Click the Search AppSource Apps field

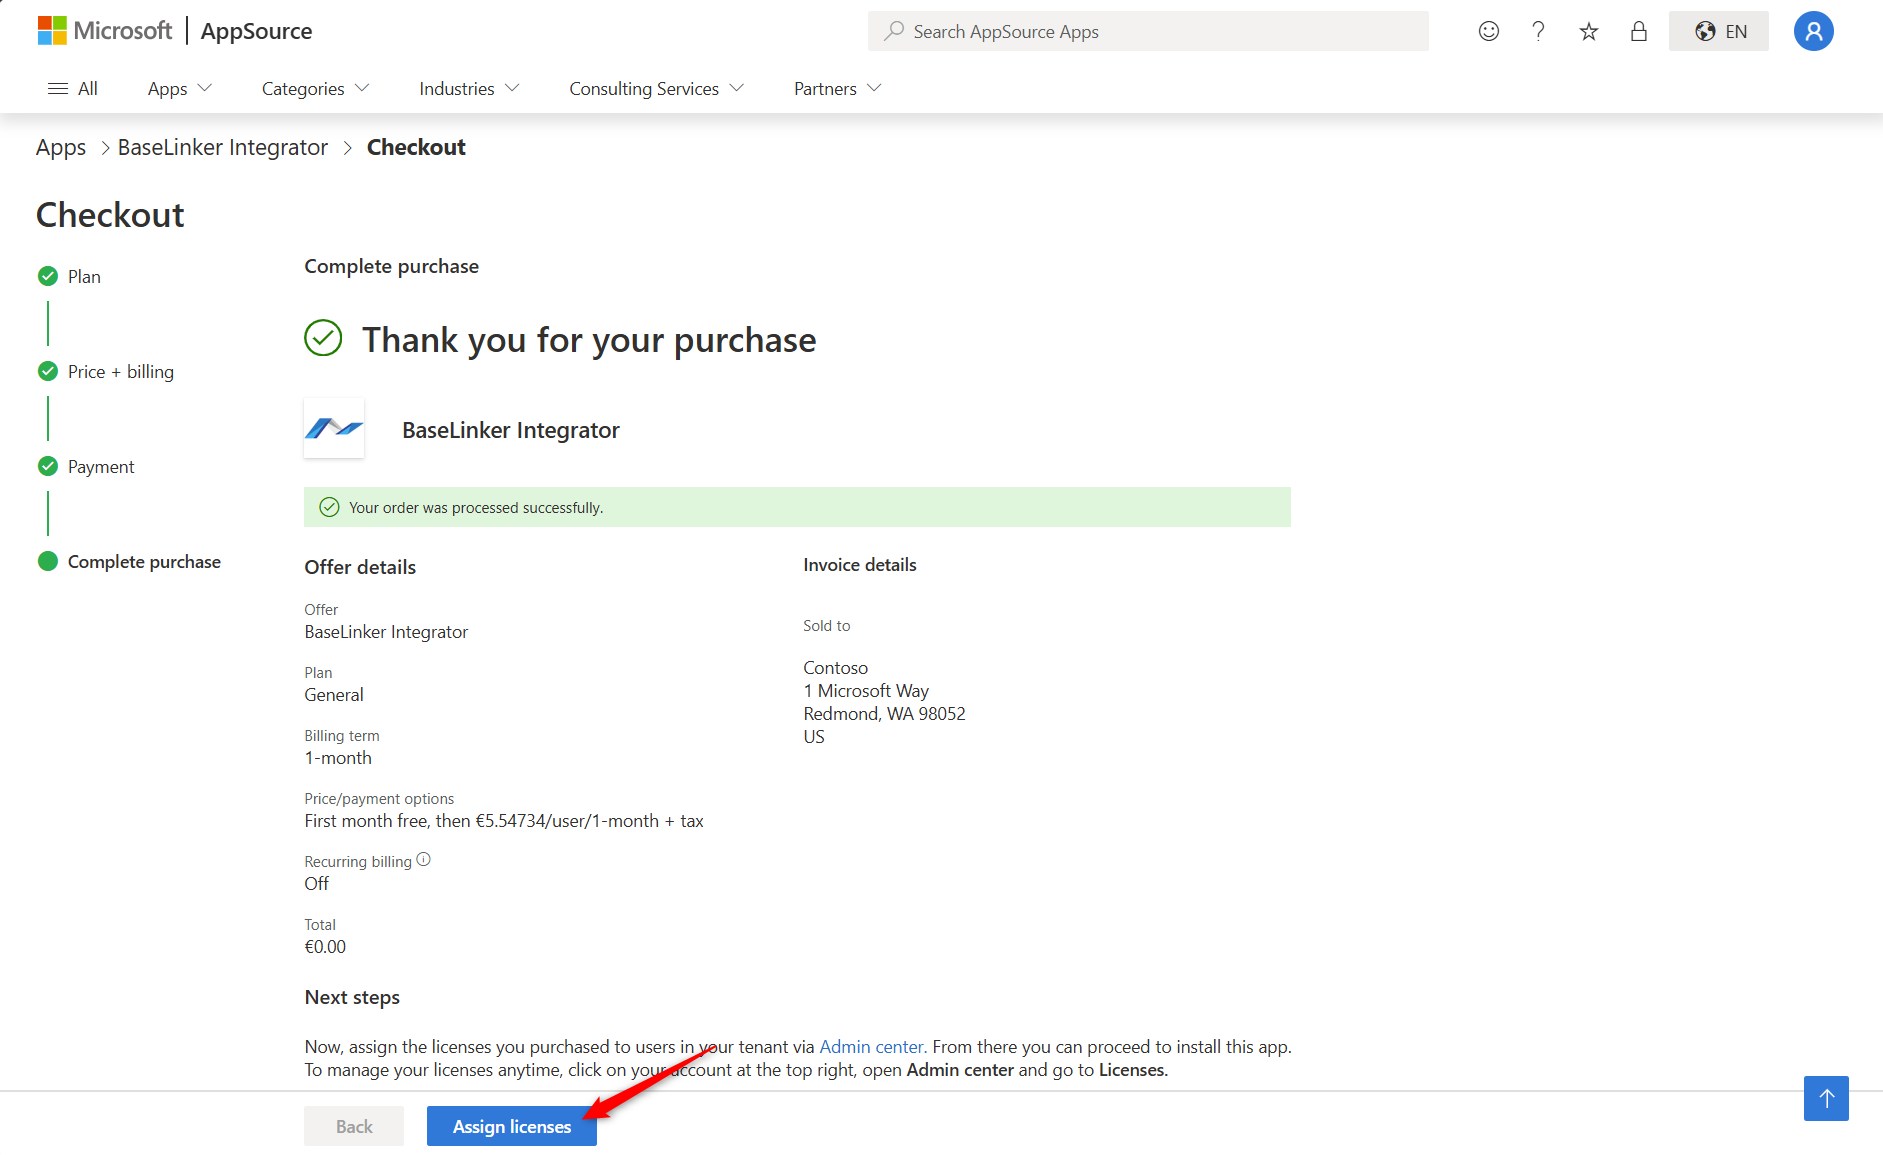click(1148, 31)
